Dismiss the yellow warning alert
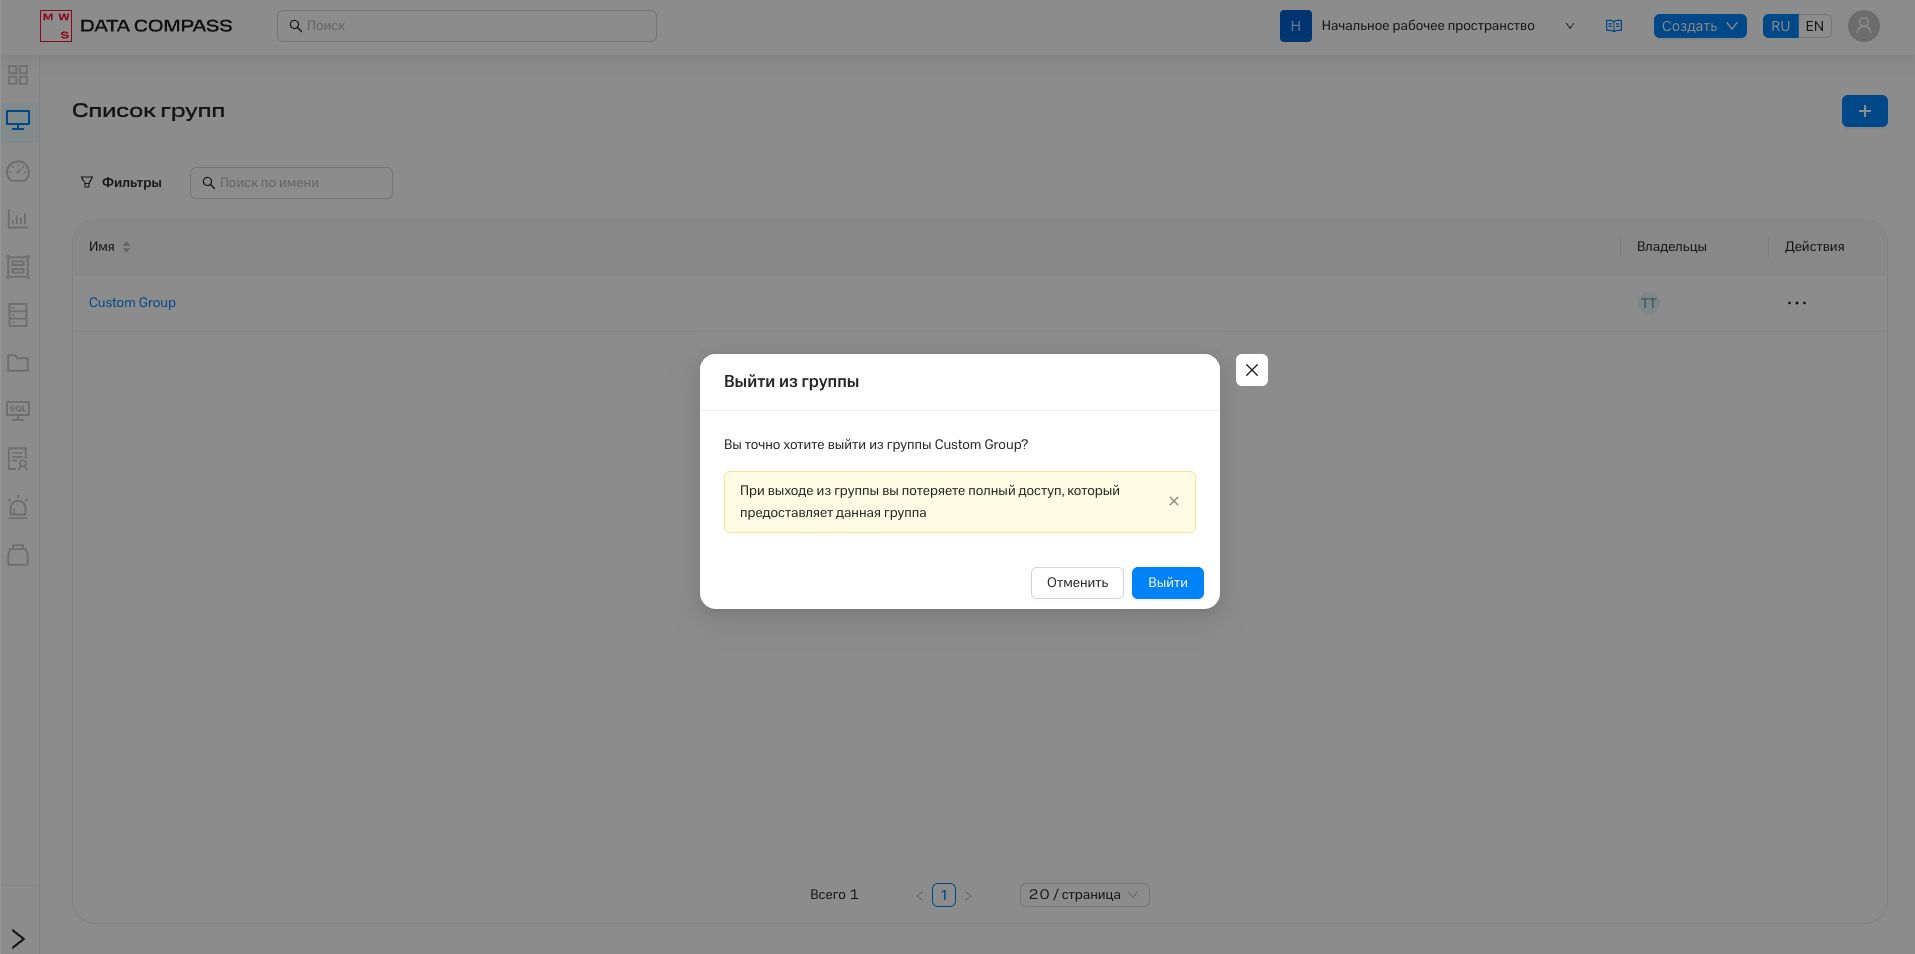The height and width of the screenshot is (954, 1915). pyautogui.click(x=1173, y=501)
